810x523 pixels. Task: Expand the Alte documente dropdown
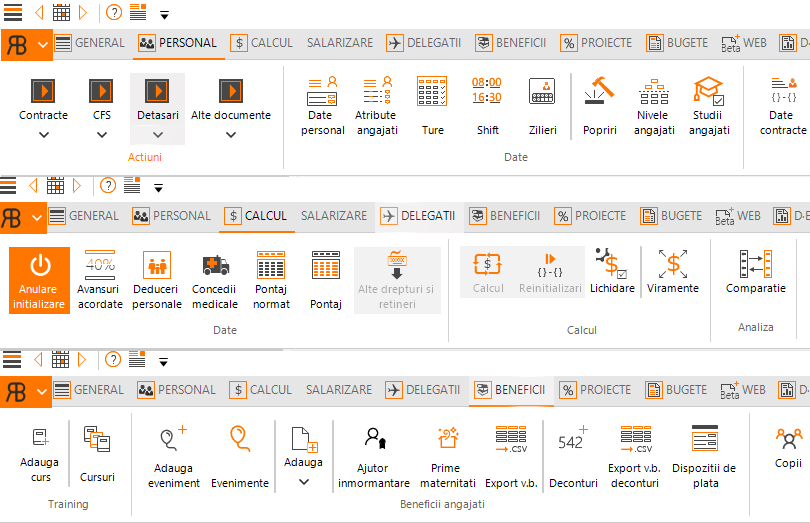click(x=231, y=135)
